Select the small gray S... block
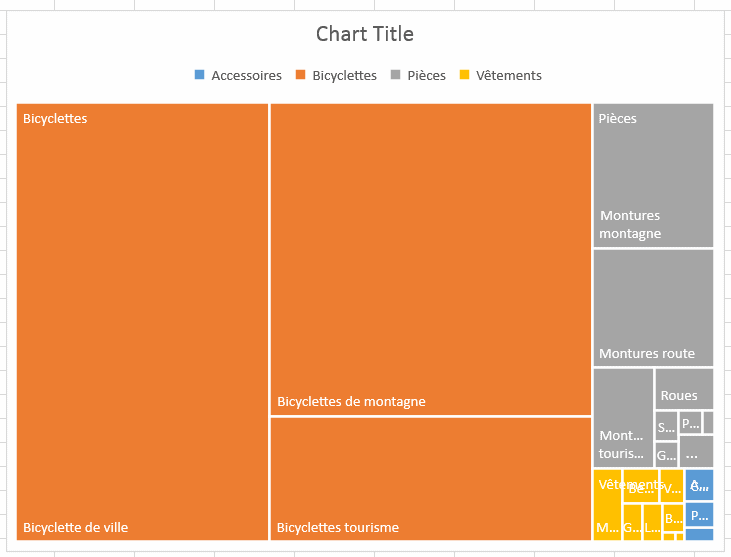 tap(666, 425)
